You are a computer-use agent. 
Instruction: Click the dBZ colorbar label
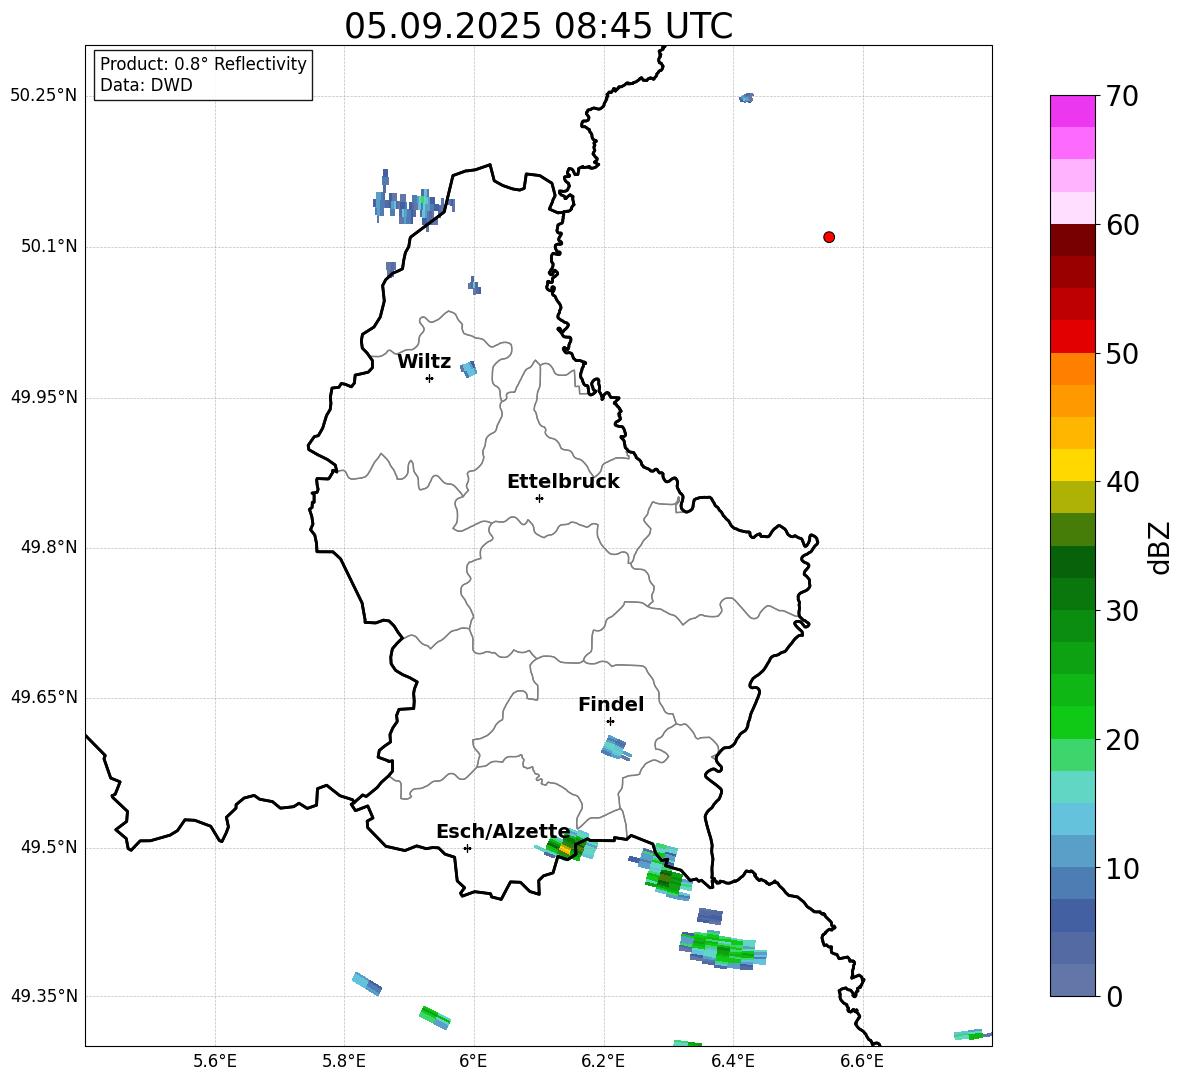point(1159,547)
